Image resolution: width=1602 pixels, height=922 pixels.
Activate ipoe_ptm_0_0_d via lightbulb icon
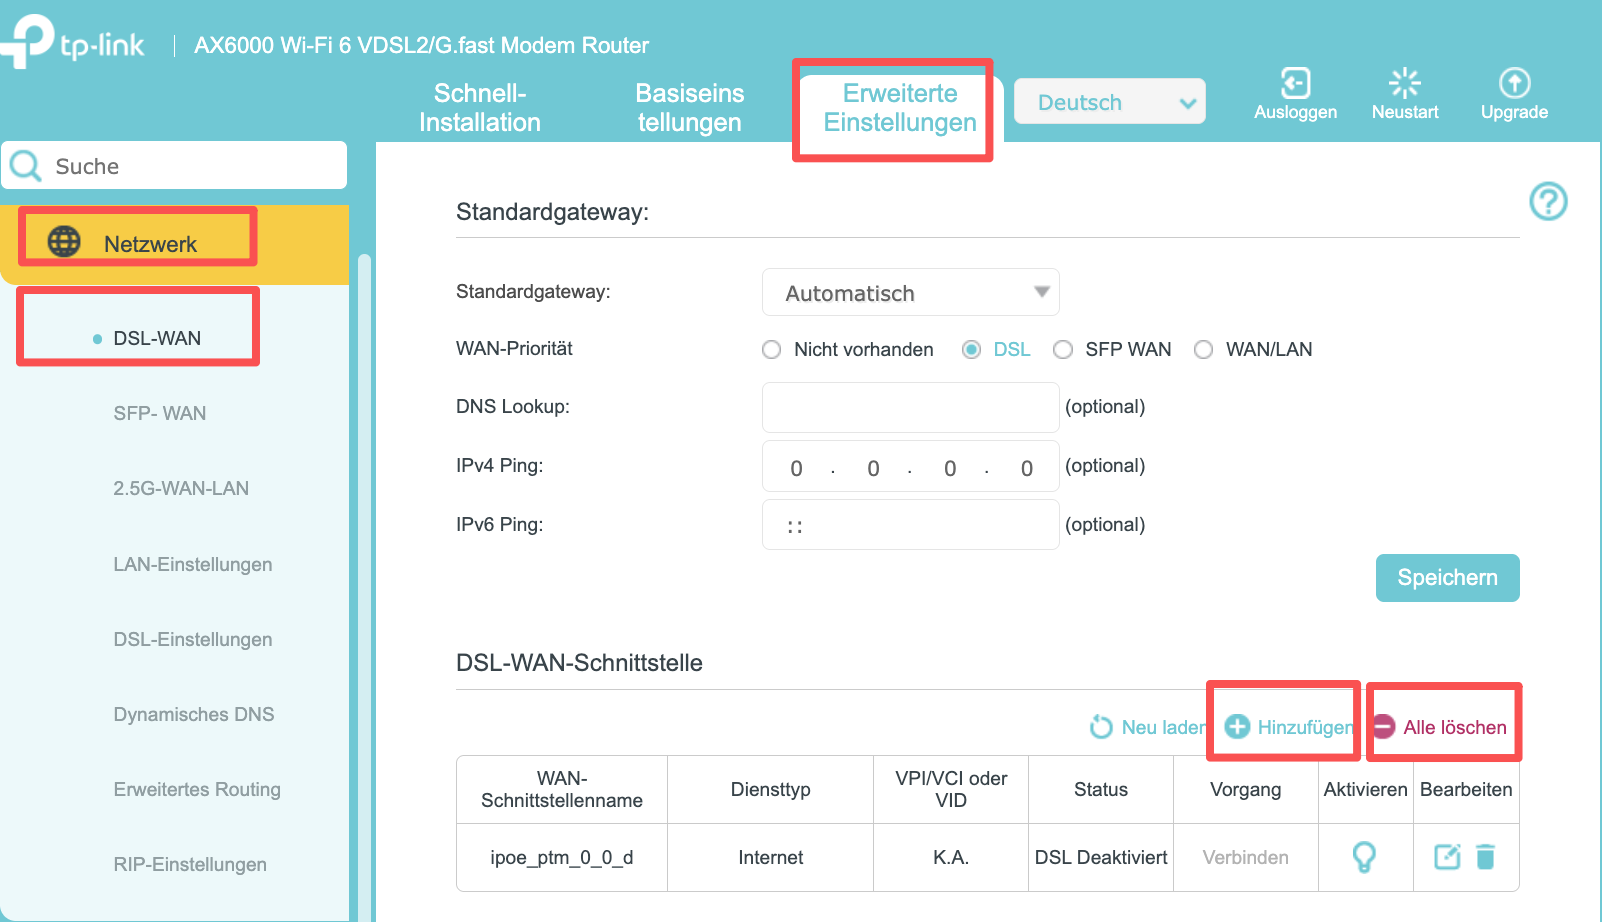[1364, 857]
